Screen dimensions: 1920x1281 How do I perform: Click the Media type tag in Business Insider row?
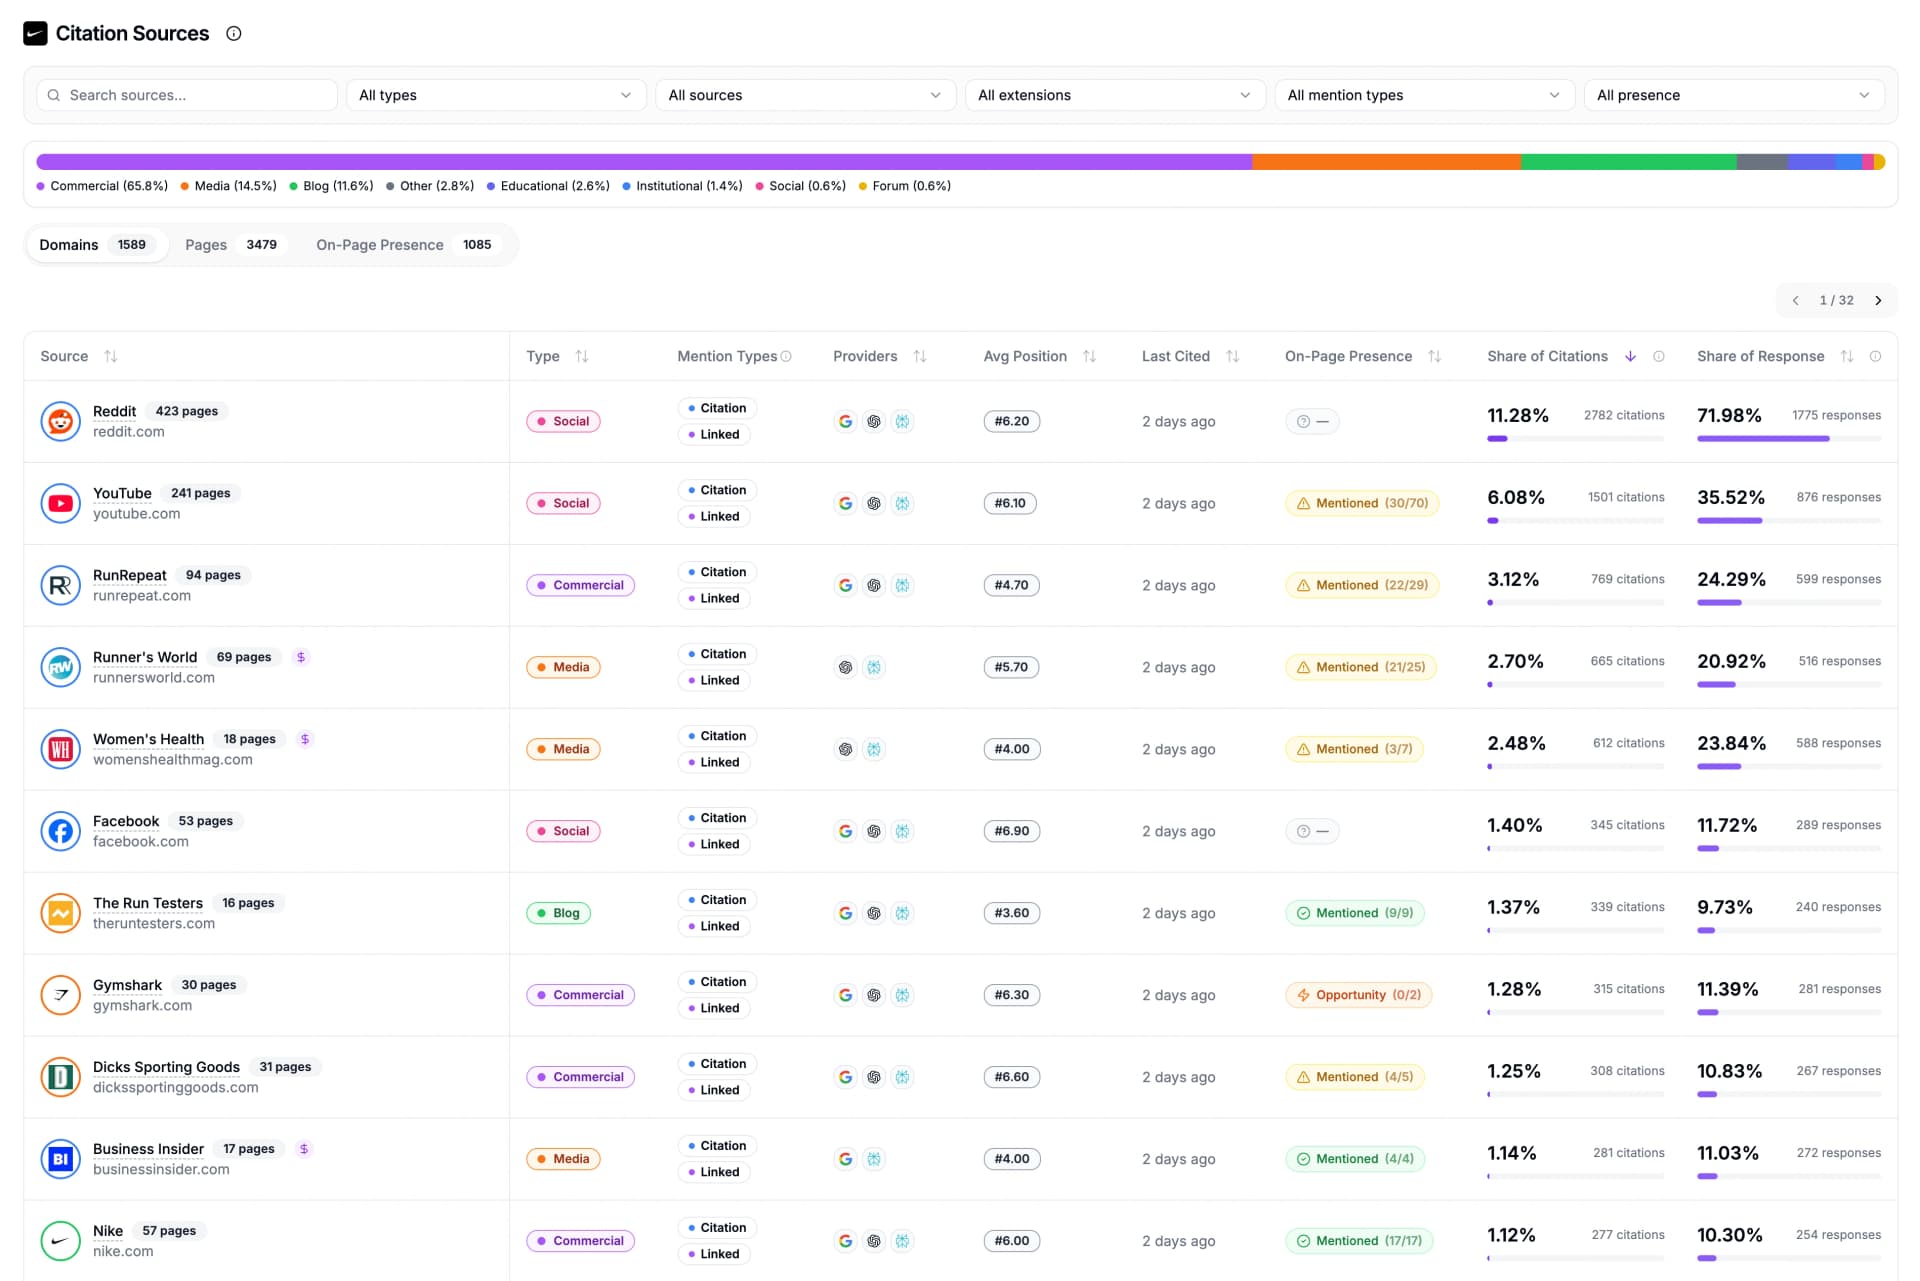coord(563,1159)
